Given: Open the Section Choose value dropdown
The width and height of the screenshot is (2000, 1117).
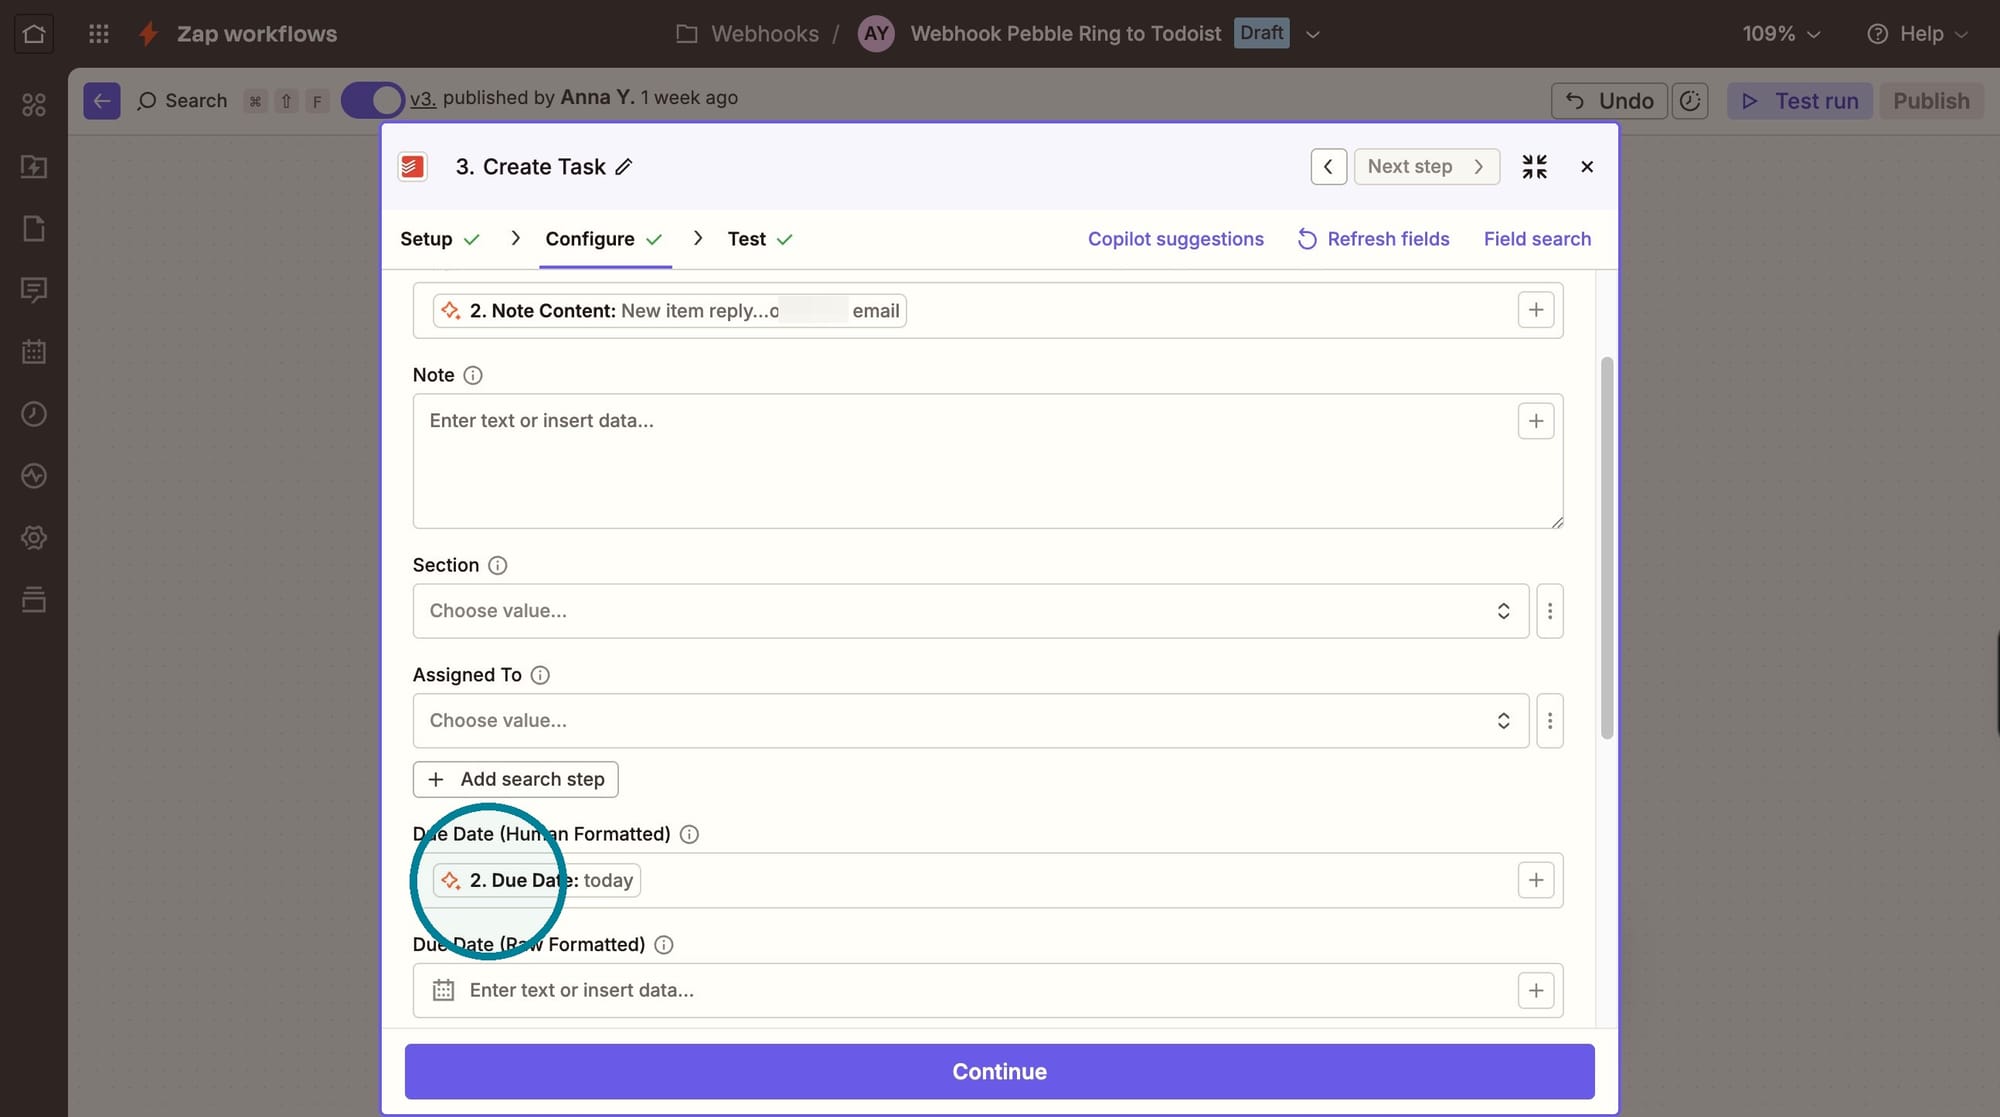Looking at the screenshot, I should (971, 611).
